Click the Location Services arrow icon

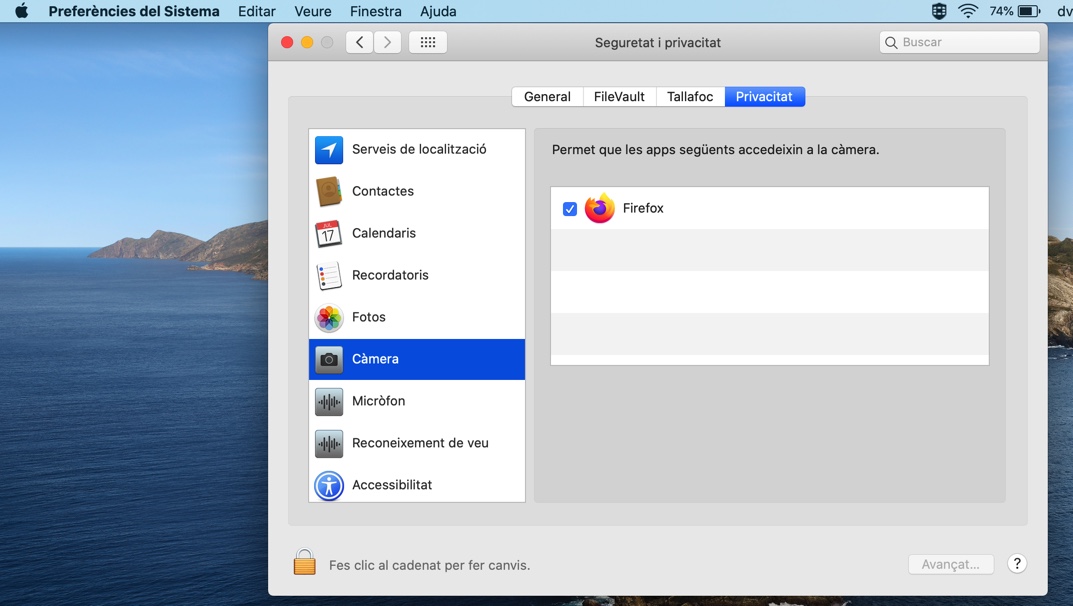click(329, 150)
